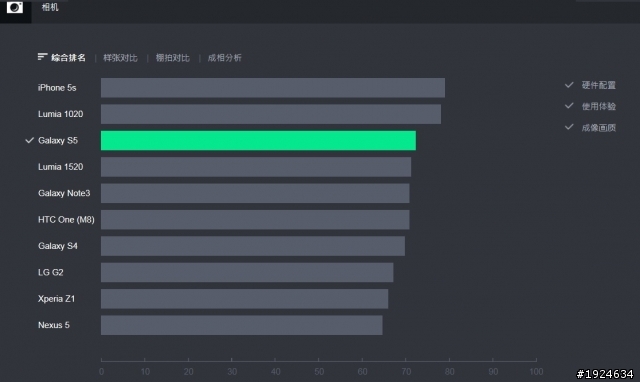The width and height of the screenshot is (640, 382).
Task: Open the 样张对比 tab
Action: point(120,58)
